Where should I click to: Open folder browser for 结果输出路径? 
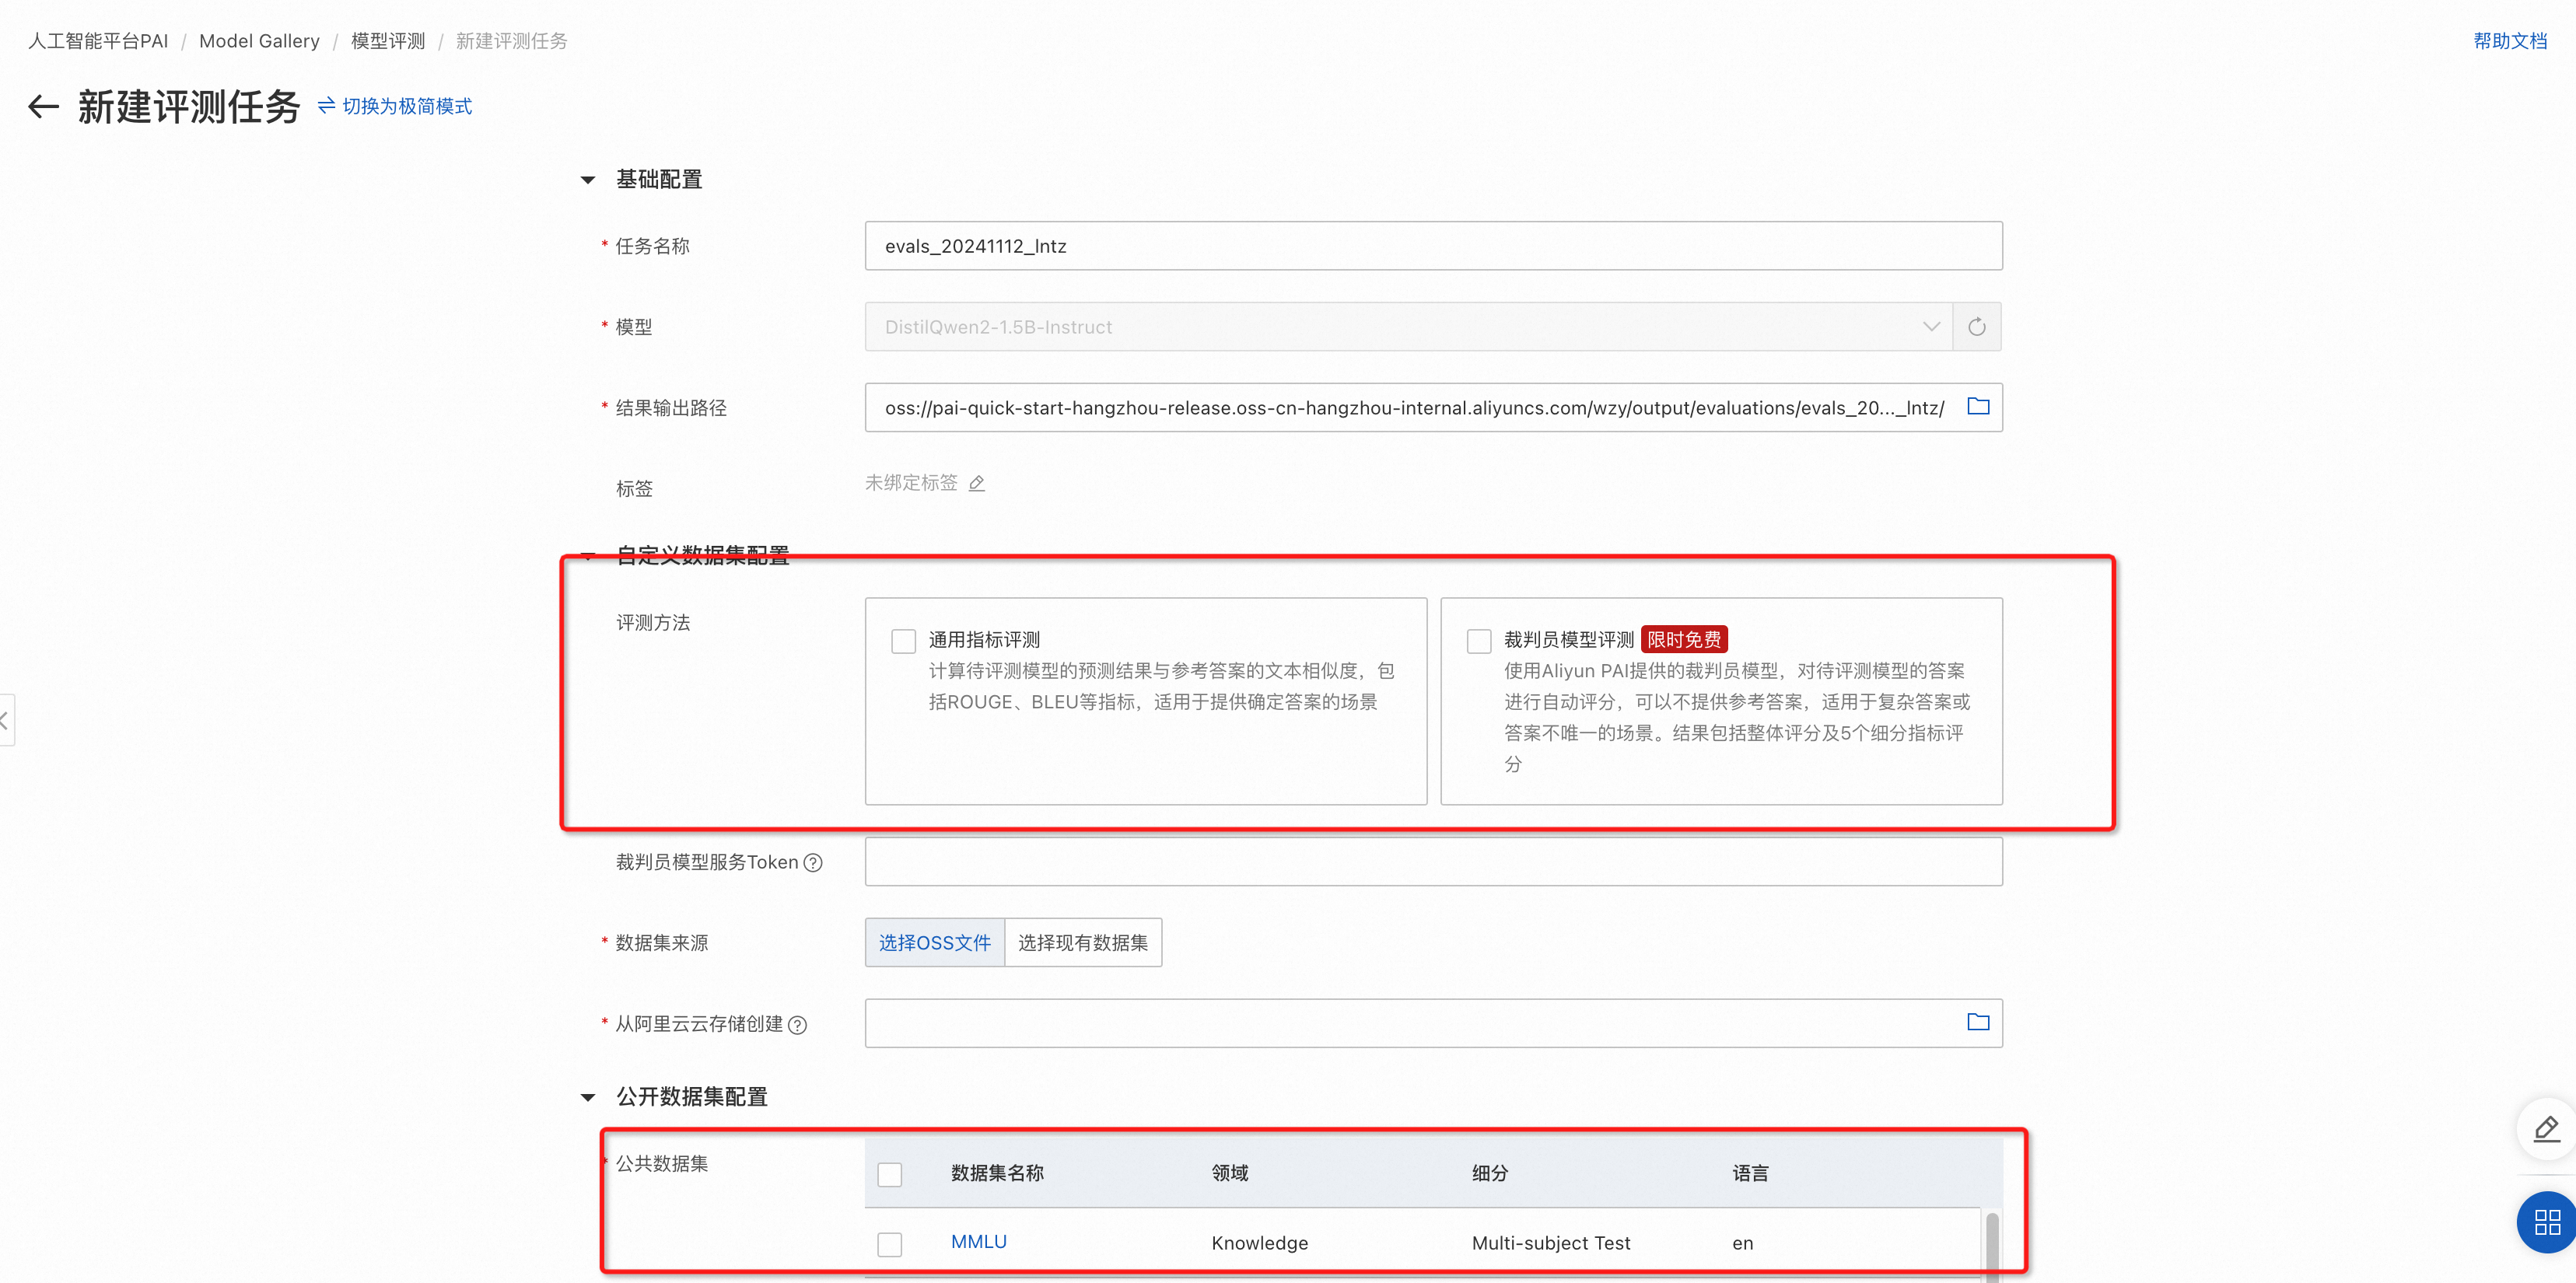(1977, 406)
